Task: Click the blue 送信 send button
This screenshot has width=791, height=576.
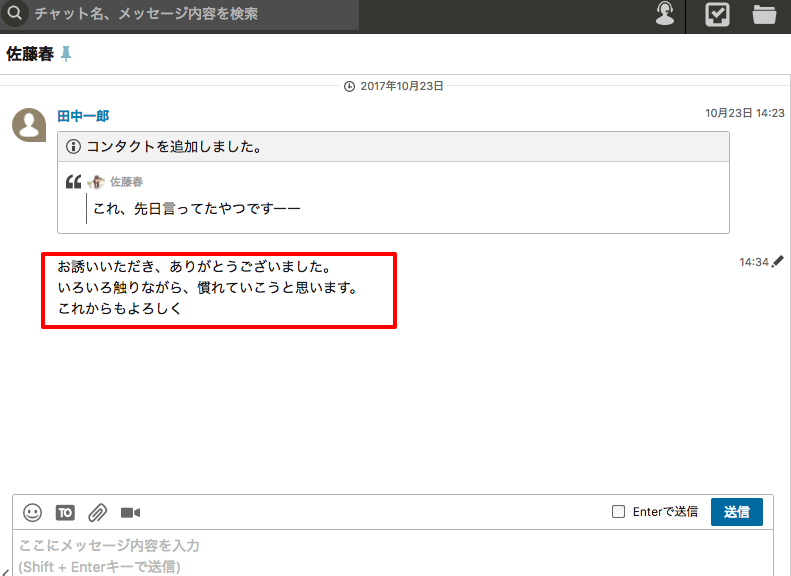Action: [737, 512]
